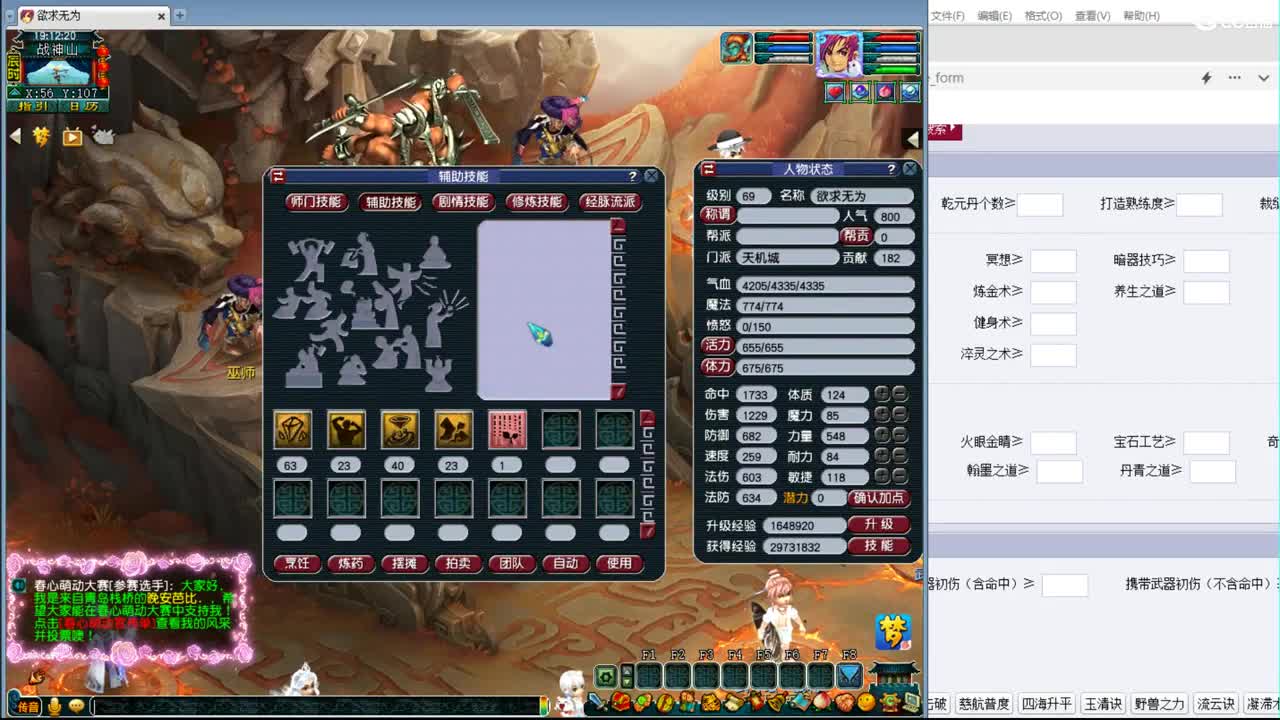Screen dimensions: 1280x720
Task: Click the 传音 voice chat button
Action: point(27,707)
